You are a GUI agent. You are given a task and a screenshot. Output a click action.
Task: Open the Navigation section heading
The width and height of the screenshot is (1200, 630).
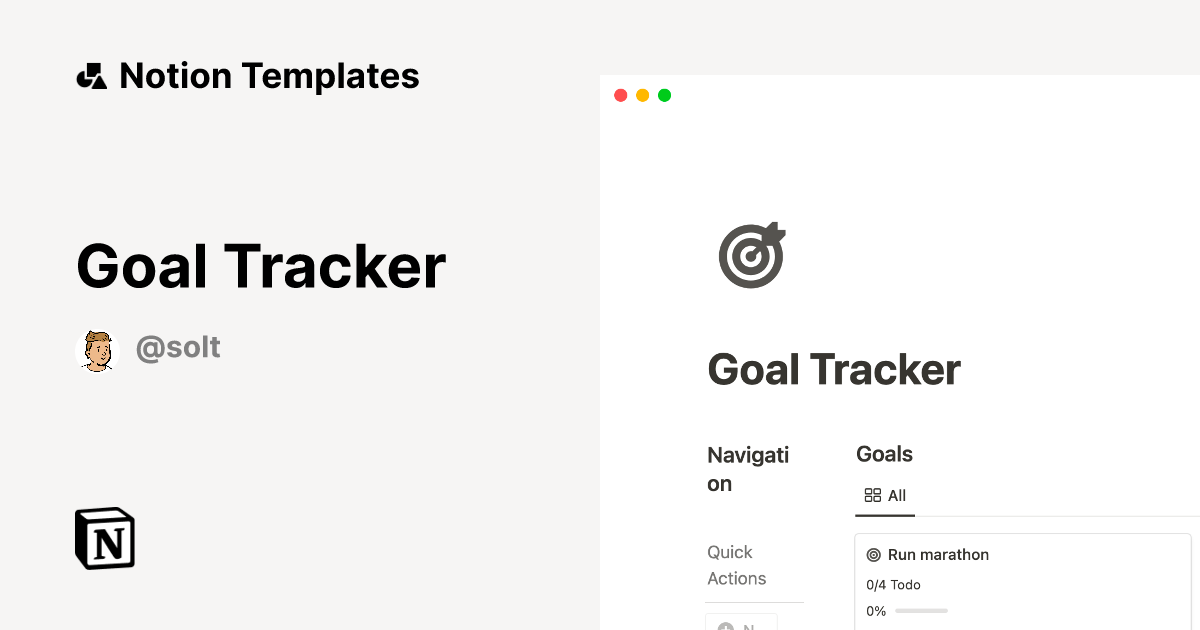[748, 469]
